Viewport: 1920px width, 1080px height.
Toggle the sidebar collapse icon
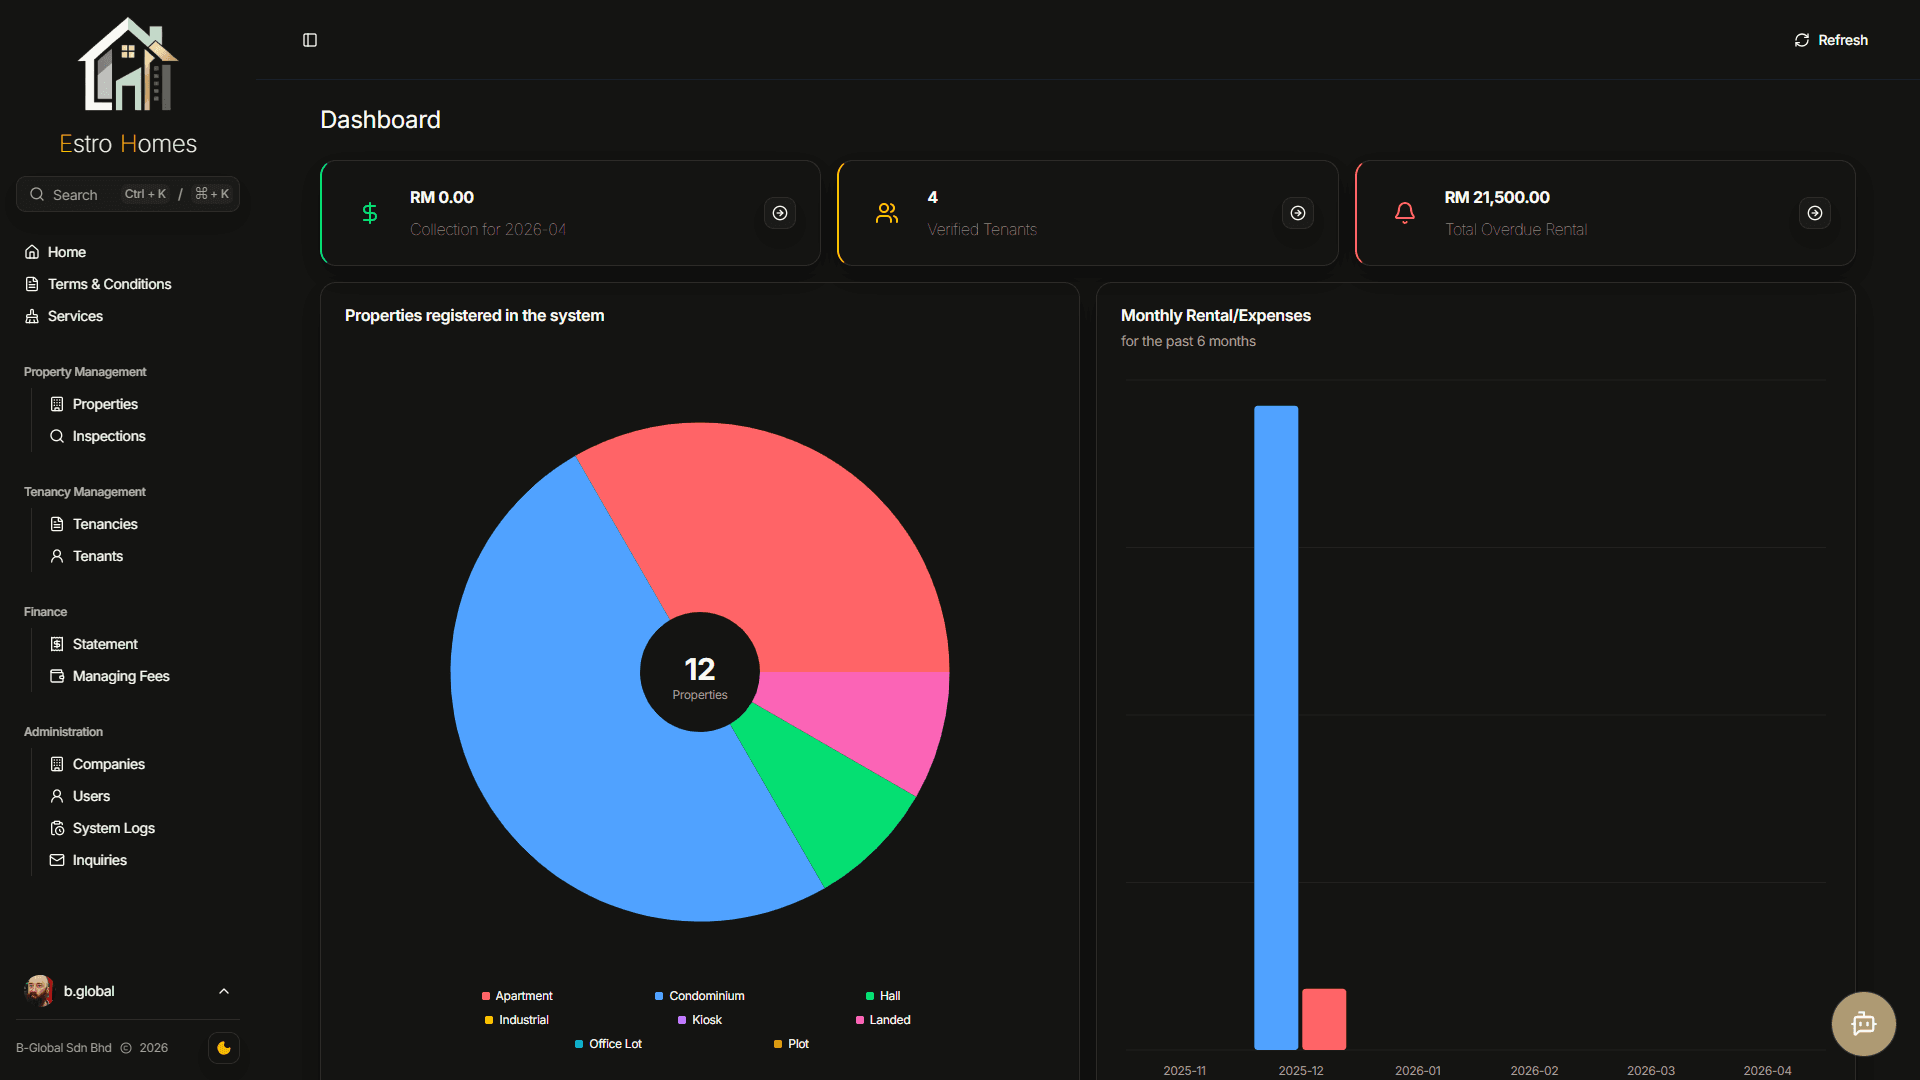pos(310,40)
